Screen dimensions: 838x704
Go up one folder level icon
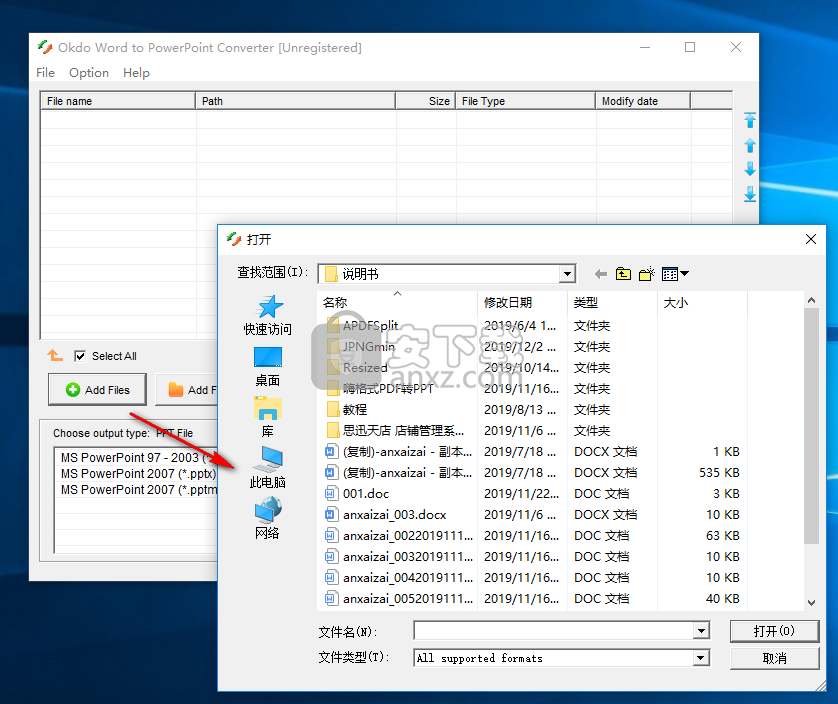[623, 274]
